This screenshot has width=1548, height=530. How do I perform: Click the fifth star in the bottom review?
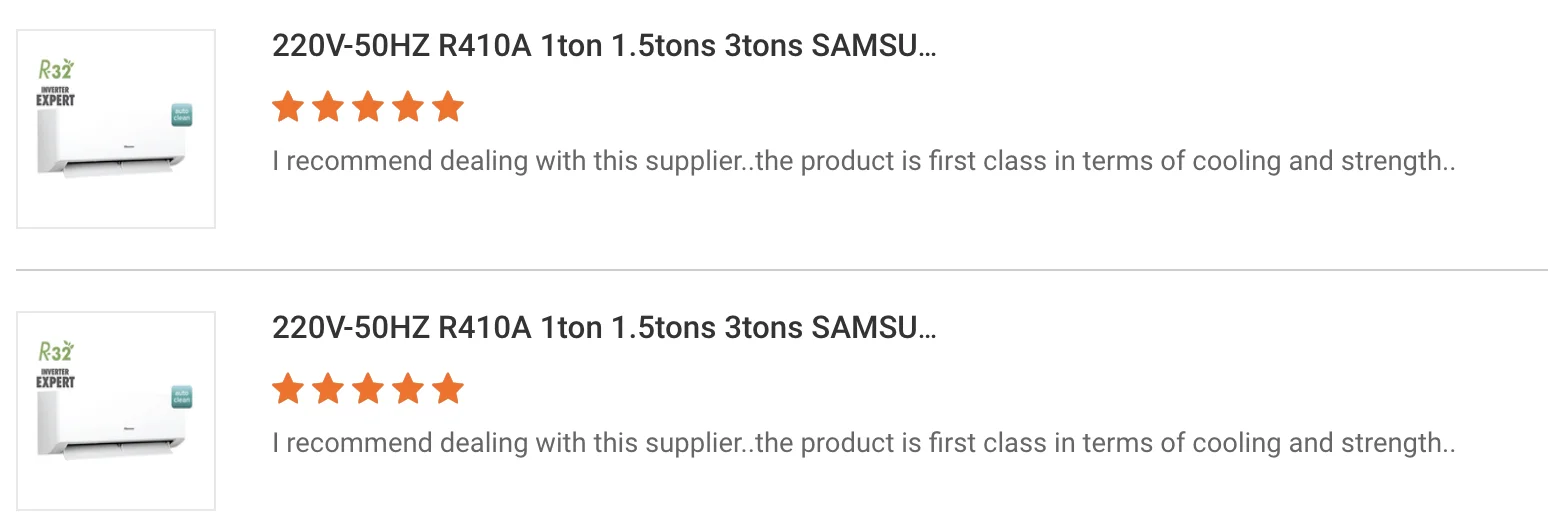448,388
